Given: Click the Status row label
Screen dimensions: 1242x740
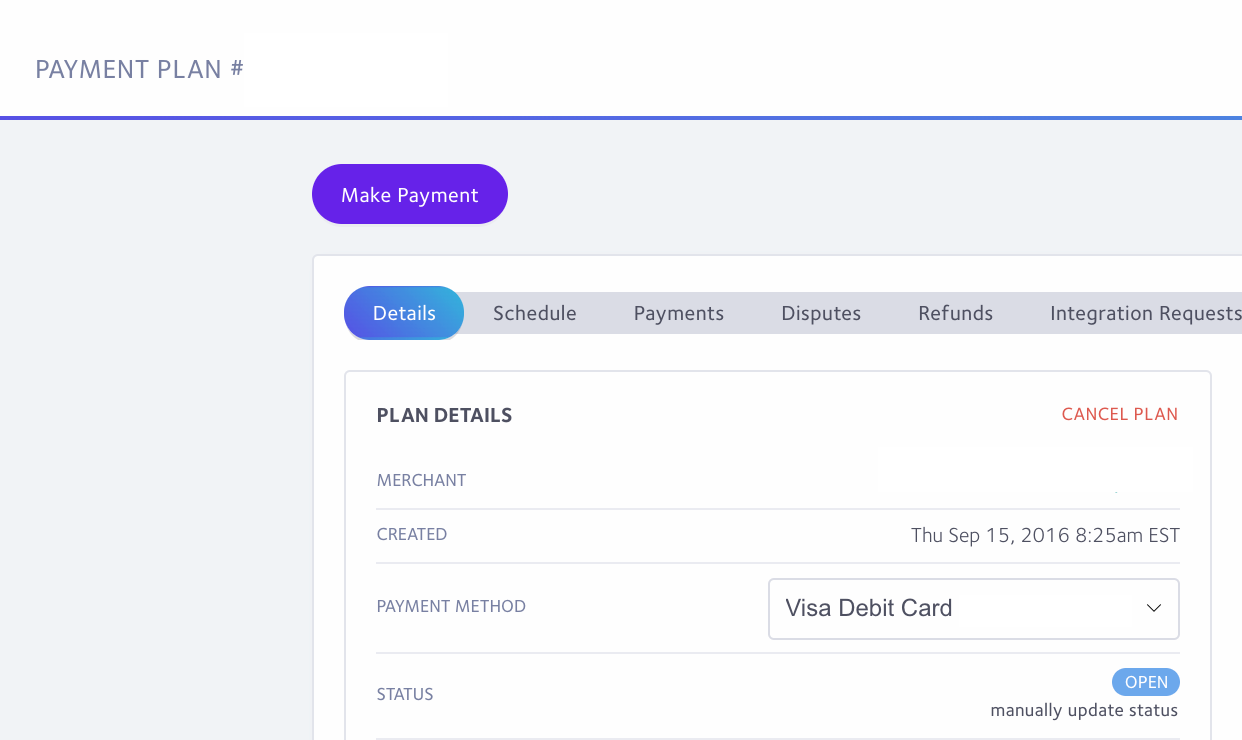Looking at the screenshot, I should [x=405, y=693].
